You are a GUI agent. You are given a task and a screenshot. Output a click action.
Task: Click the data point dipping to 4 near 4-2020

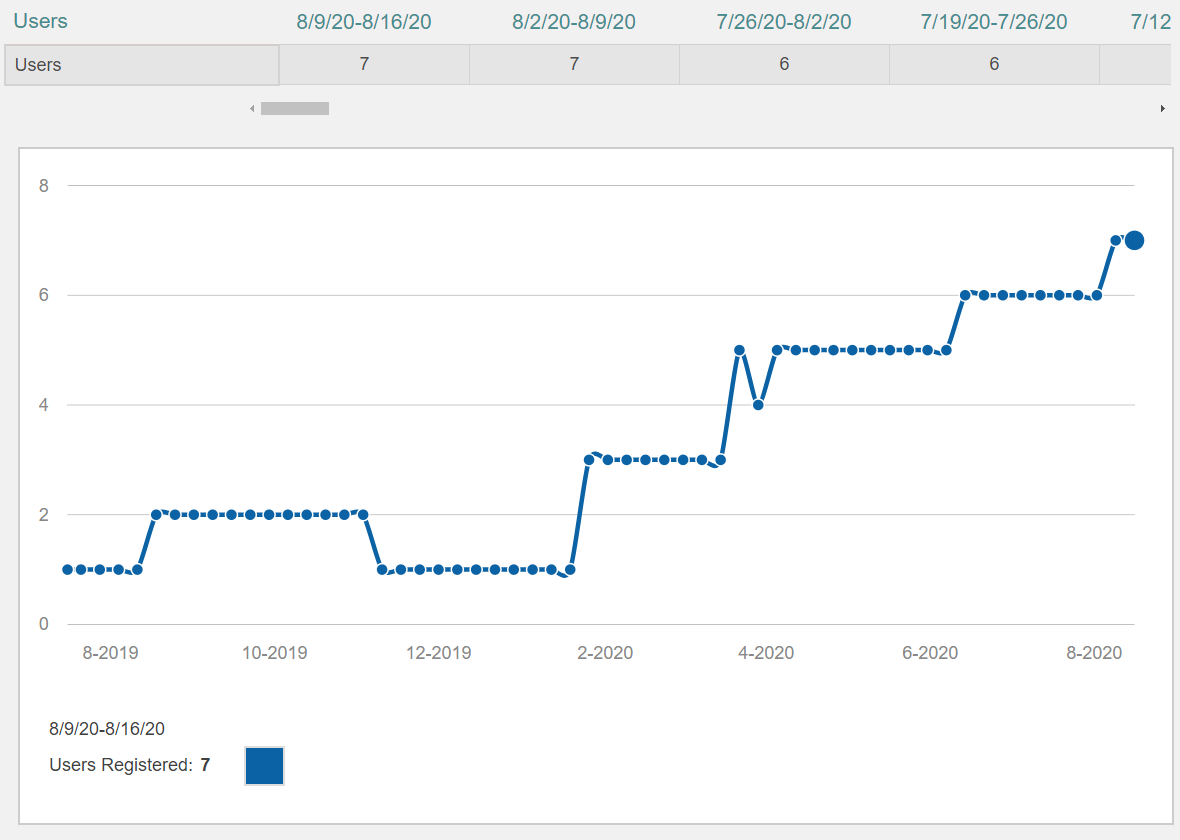click(758, 405)
